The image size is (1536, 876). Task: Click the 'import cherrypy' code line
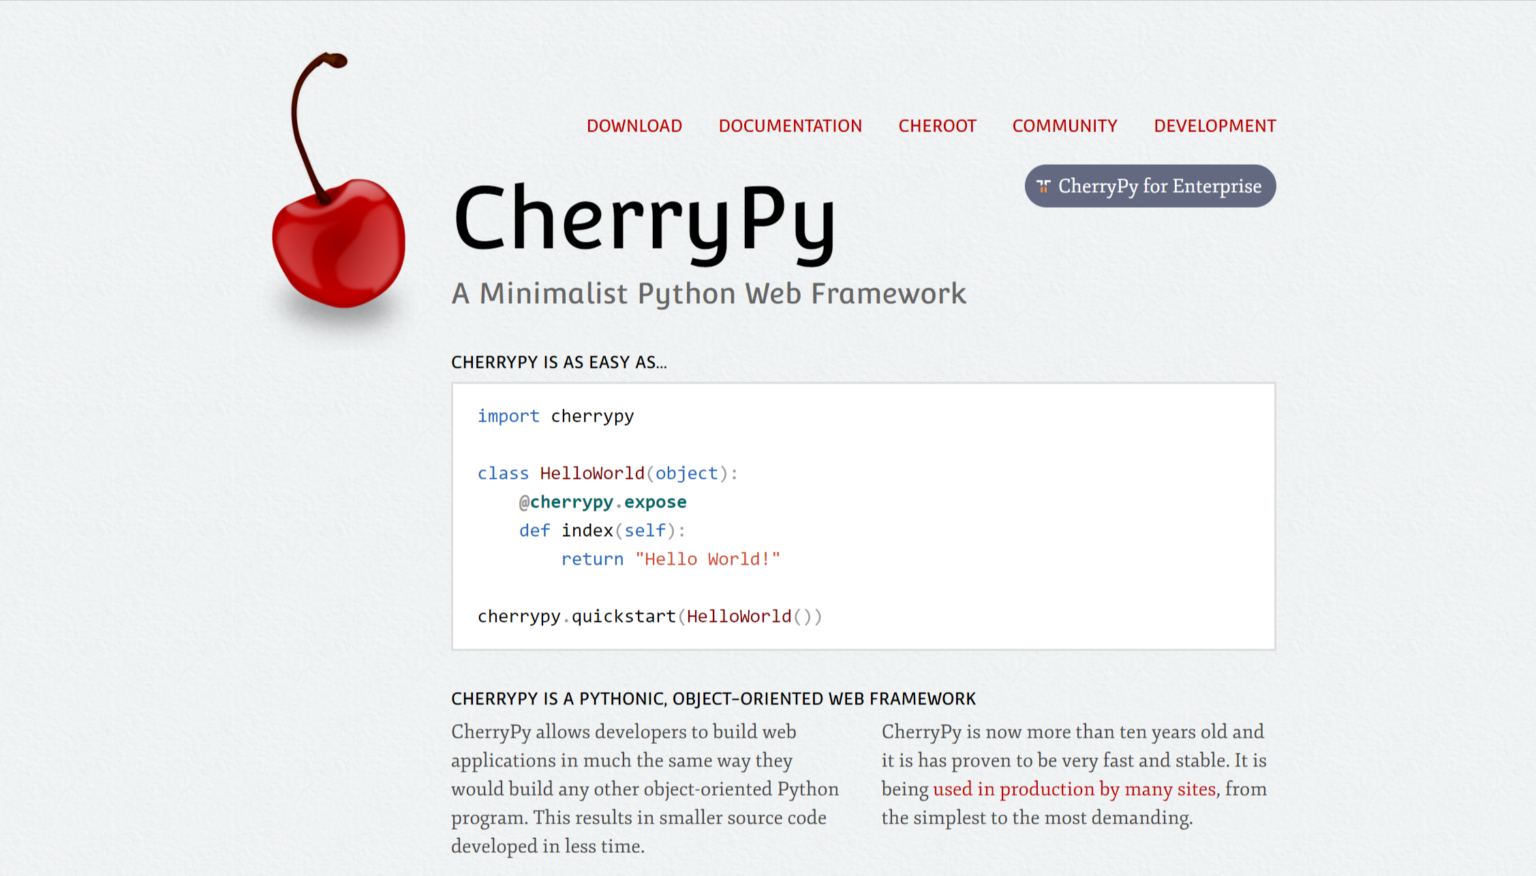tap(555, 416)
